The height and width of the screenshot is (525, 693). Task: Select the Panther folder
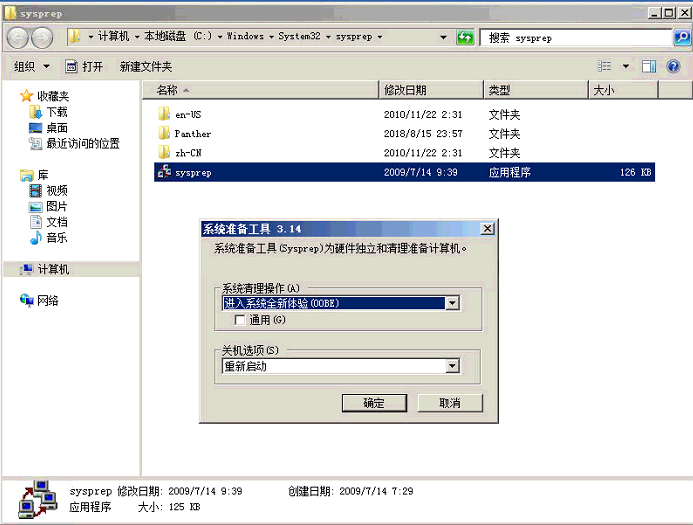pos(192,133)
